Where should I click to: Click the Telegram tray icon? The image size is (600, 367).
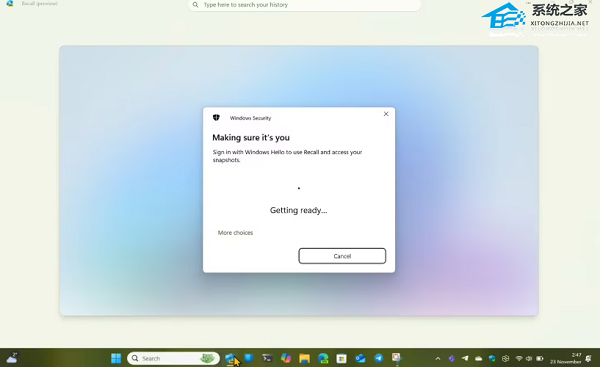click(x=465, y=358)
